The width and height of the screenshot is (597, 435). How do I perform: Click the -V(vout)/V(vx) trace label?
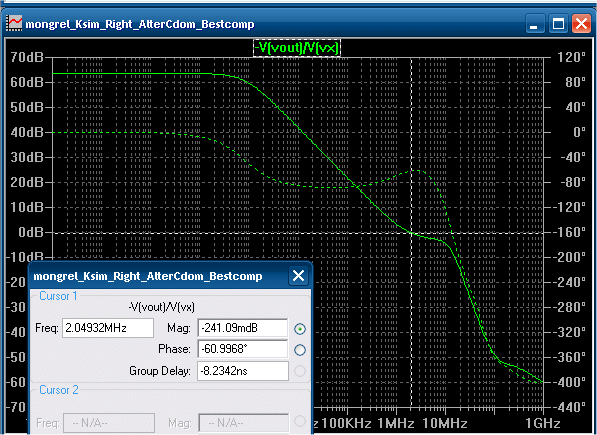tap(297, 48)
